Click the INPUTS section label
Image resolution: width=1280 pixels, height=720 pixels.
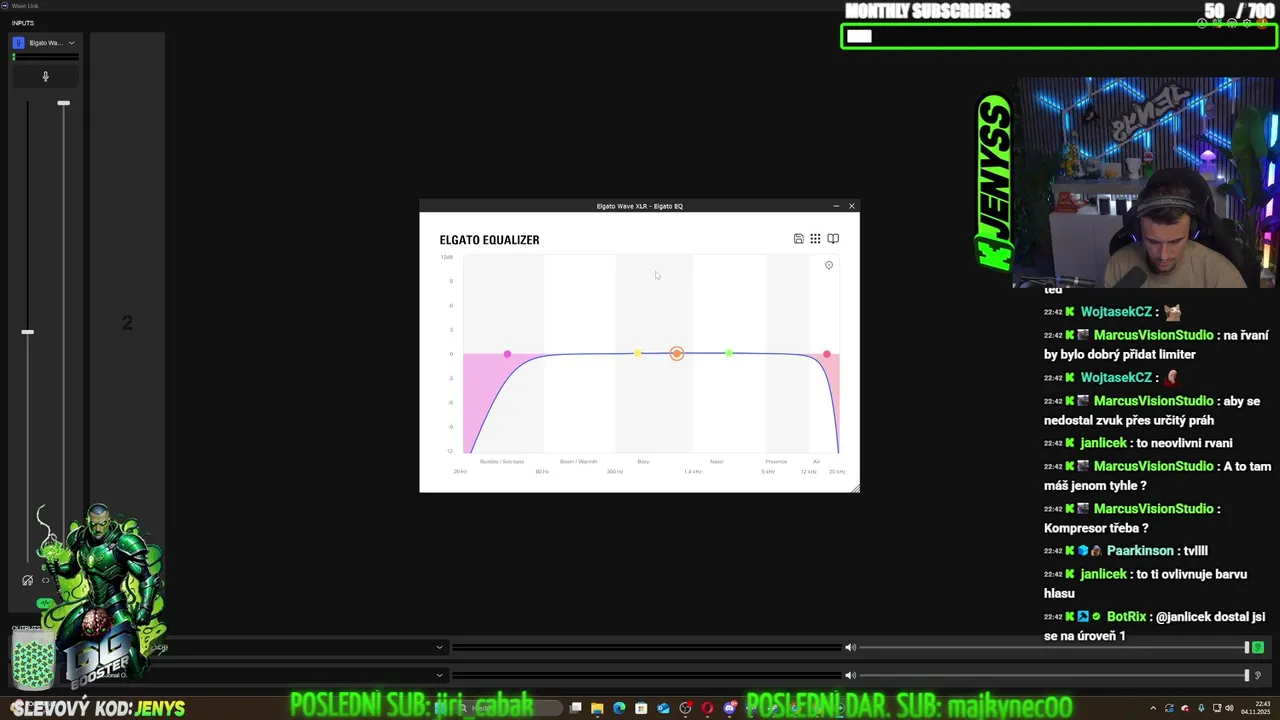click(22, 23)
